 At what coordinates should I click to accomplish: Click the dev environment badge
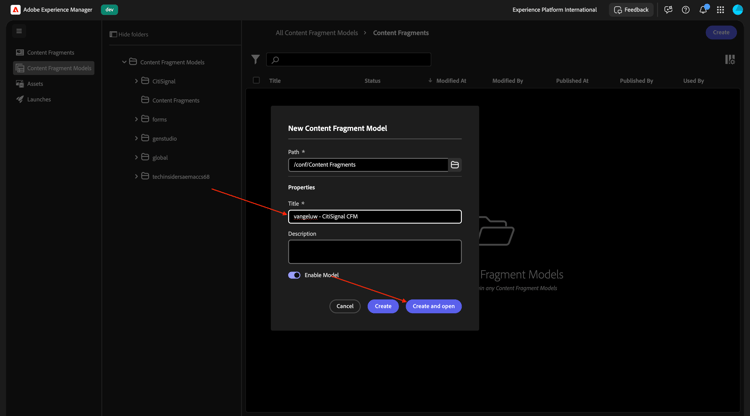tap(110, 10)
